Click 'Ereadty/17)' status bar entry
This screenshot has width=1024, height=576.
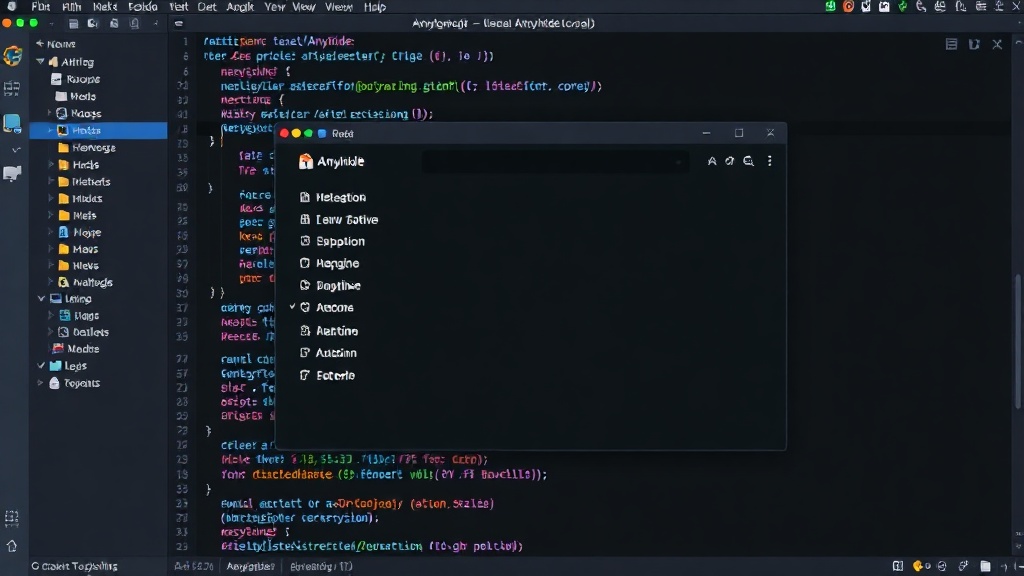tap(321, 566)
